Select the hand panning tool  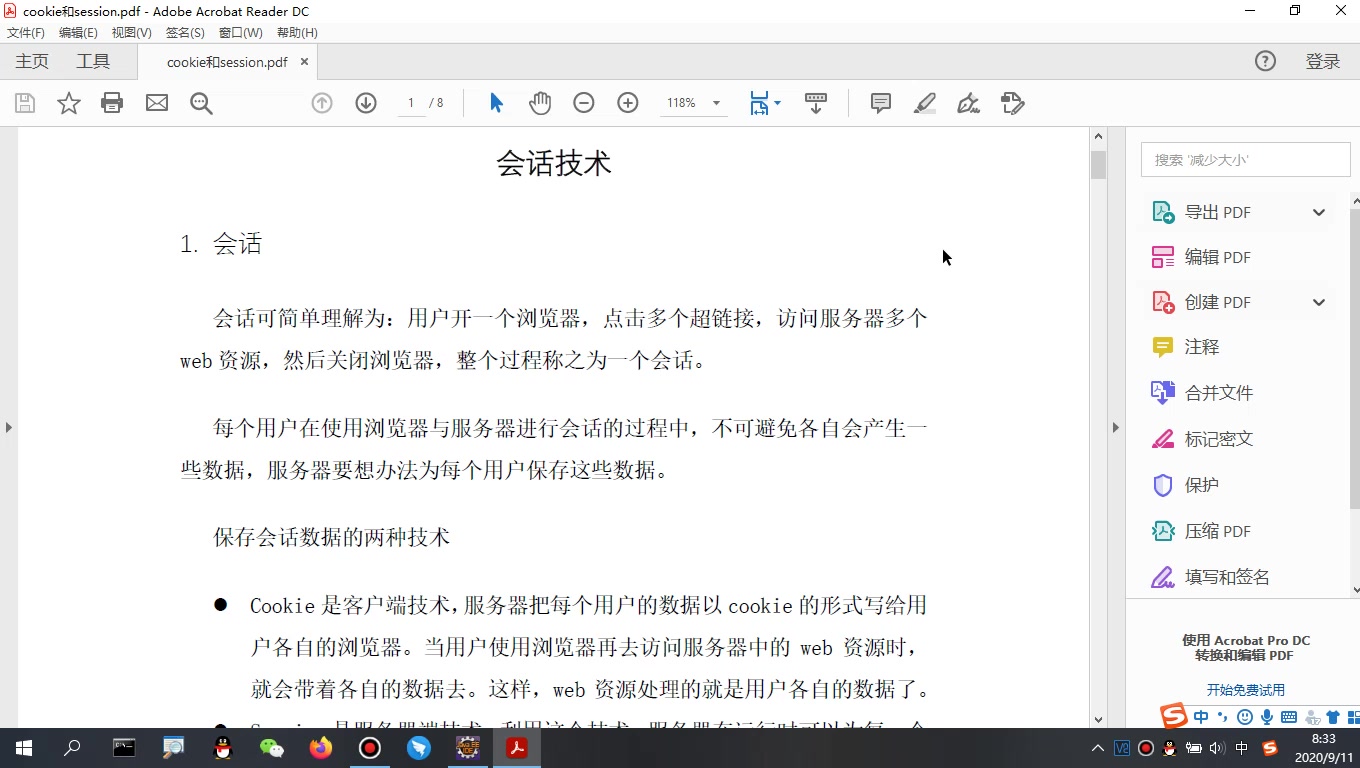click(x=540, y=103)
